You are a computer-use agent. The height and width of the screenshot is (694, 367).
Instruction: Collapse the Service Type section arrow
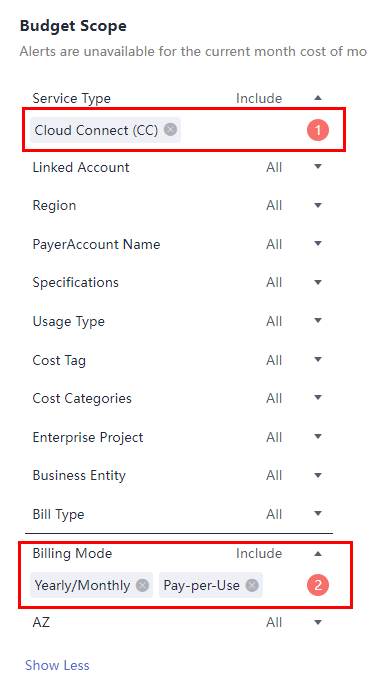point(318,98)
